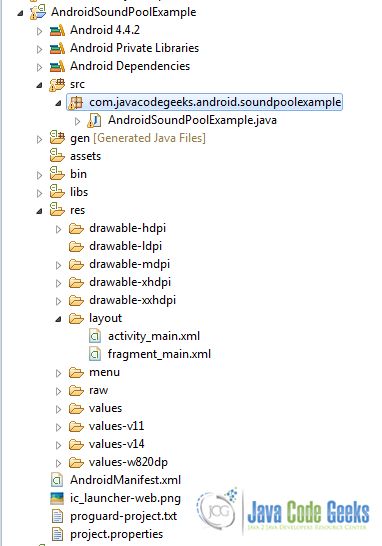Collapse the res folder node
Viewport: 382px width, 546px height.
click(40, 211)
